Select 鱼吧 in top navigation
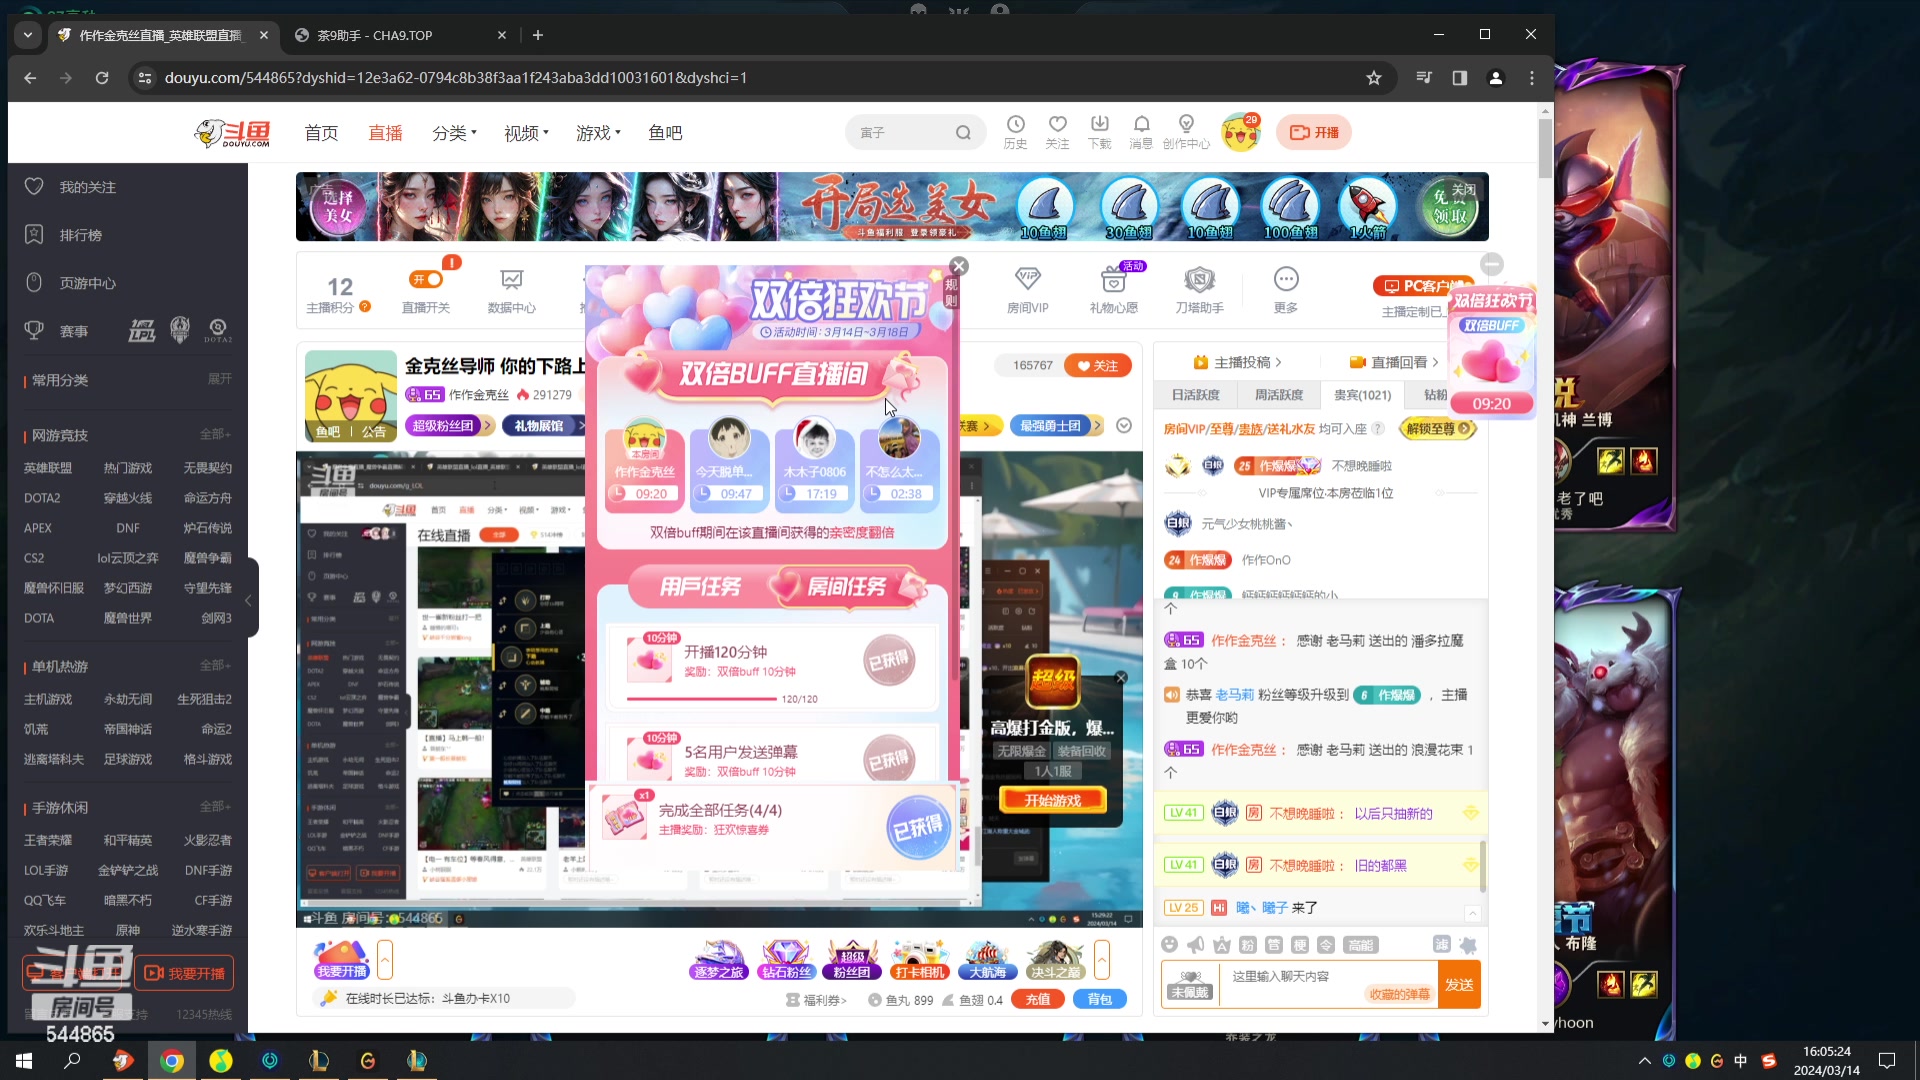1920x1080 pixels. point(665,133)
